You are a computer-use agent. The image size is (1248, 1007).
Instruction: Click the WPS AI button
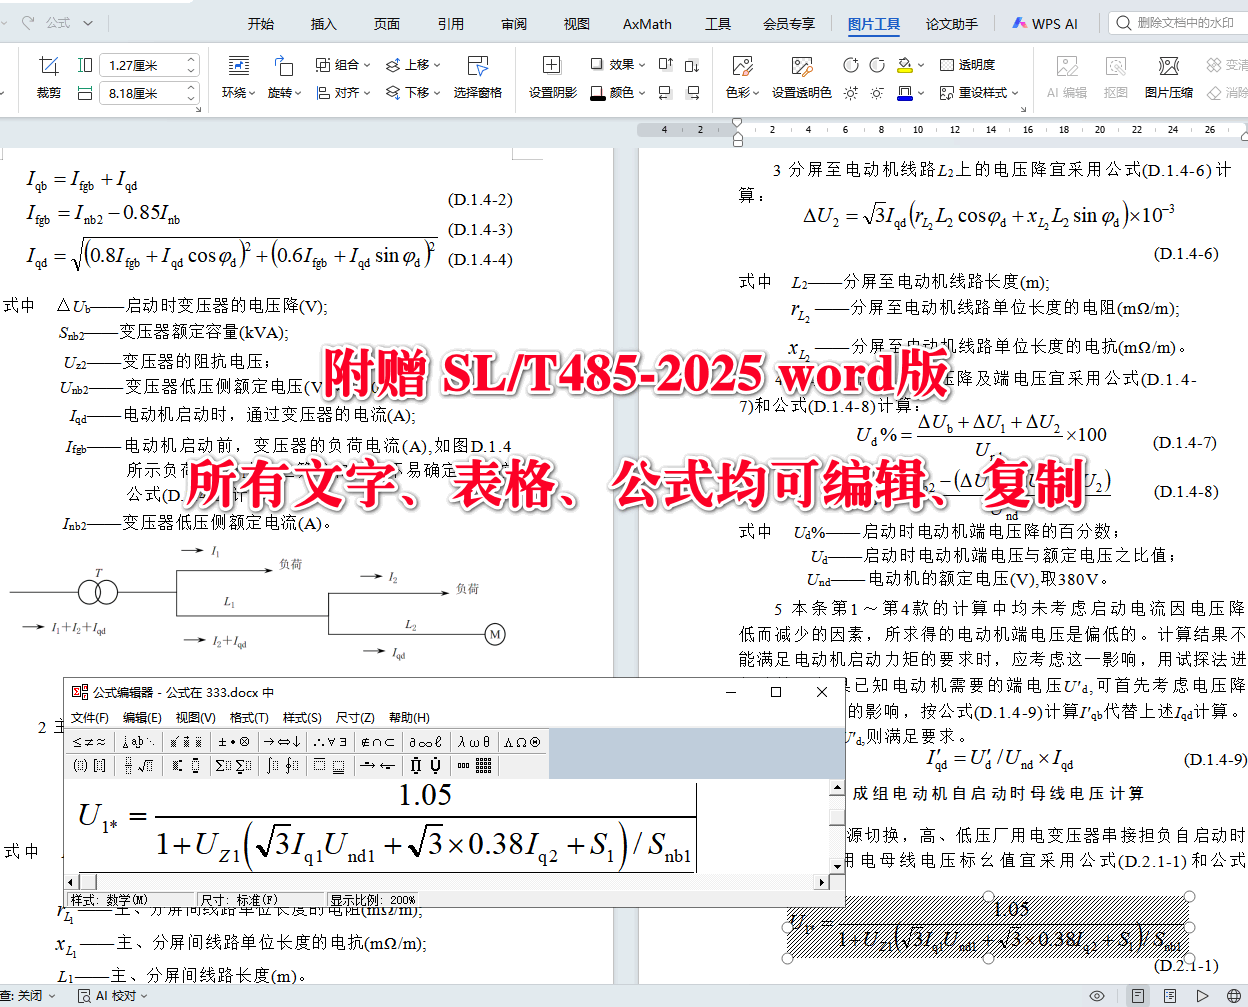1045,24
